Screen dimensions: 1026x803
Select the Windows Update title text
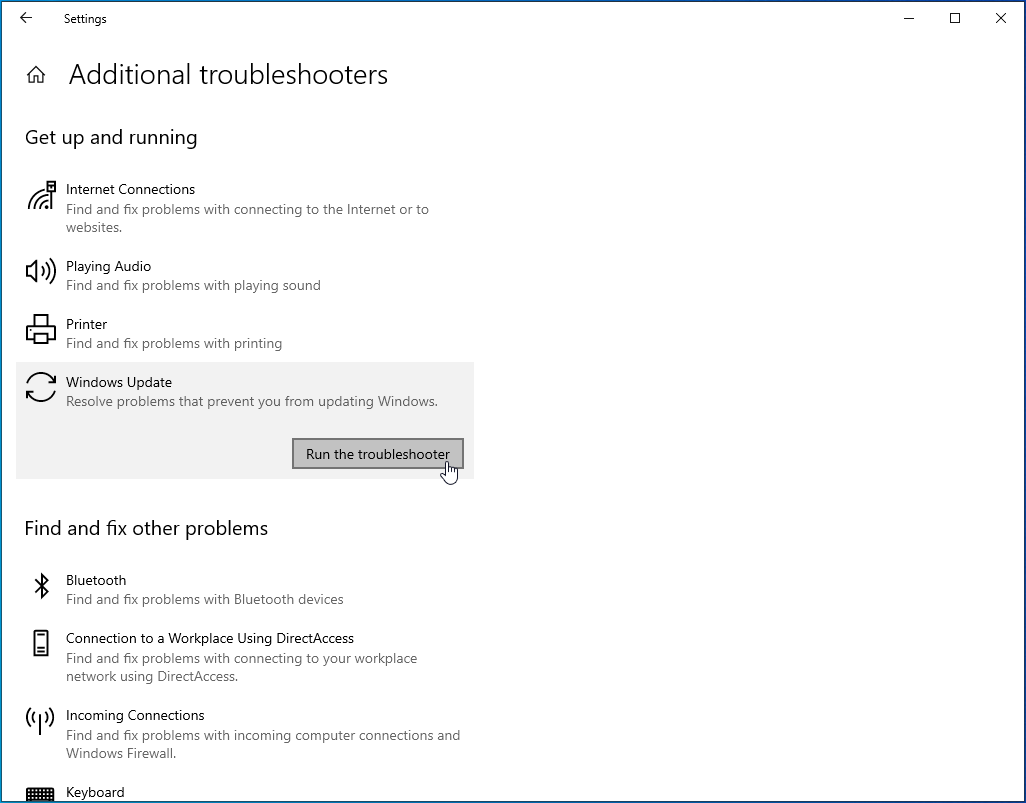pos(119,382)
